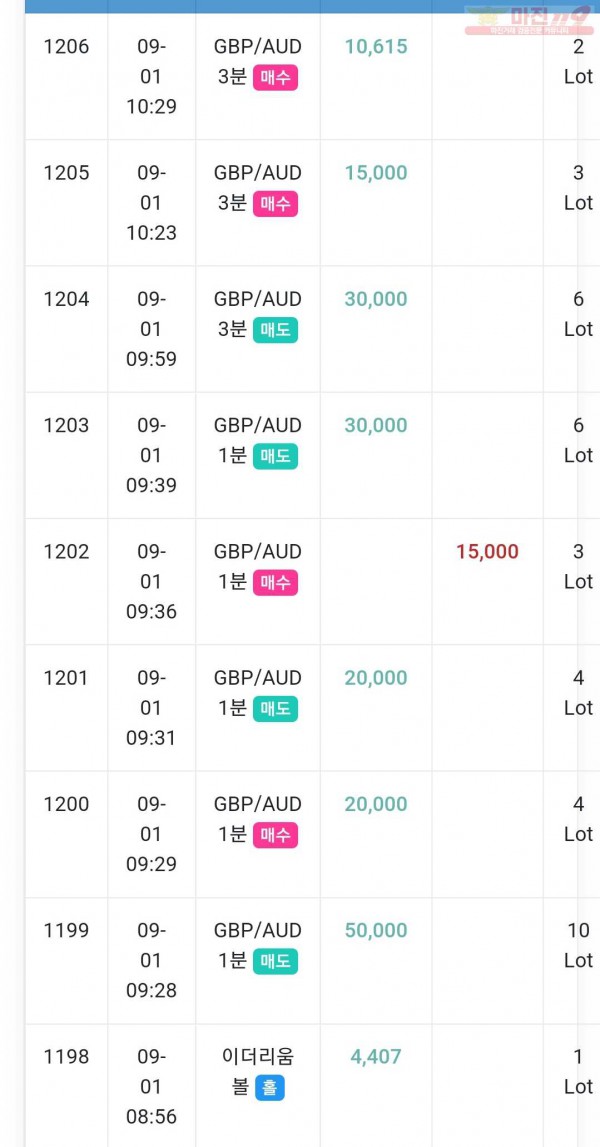
Task: Click the 매도 badge in row 1201
Action: pyautogui.click(x=275, y=709)
